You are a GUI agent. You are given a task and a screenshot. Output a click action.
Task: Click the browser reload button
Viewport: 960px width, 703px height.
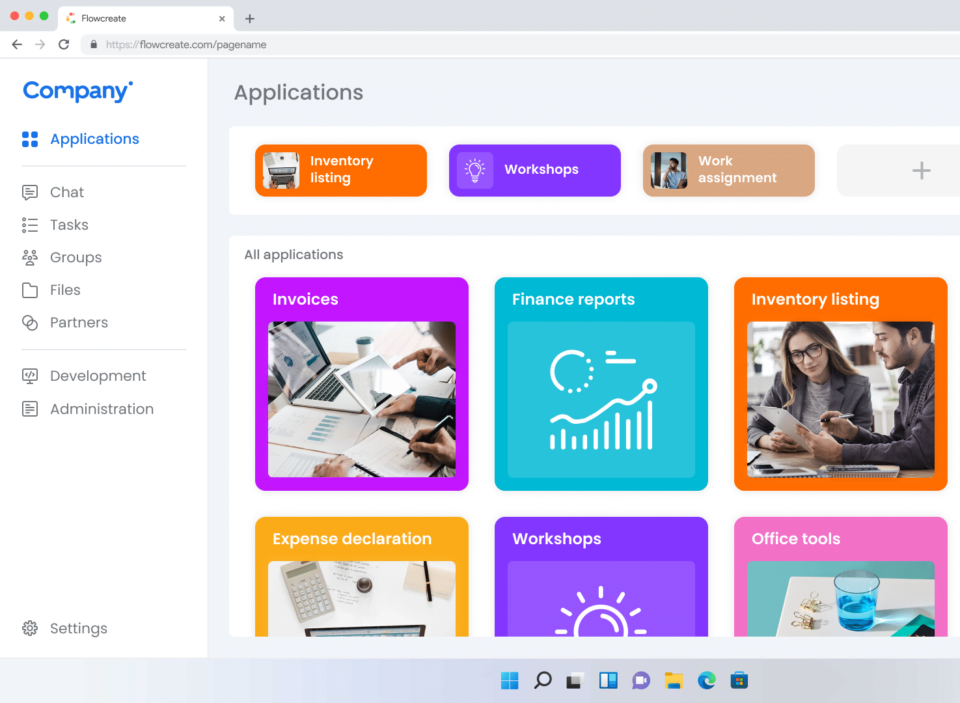[64, 44]
